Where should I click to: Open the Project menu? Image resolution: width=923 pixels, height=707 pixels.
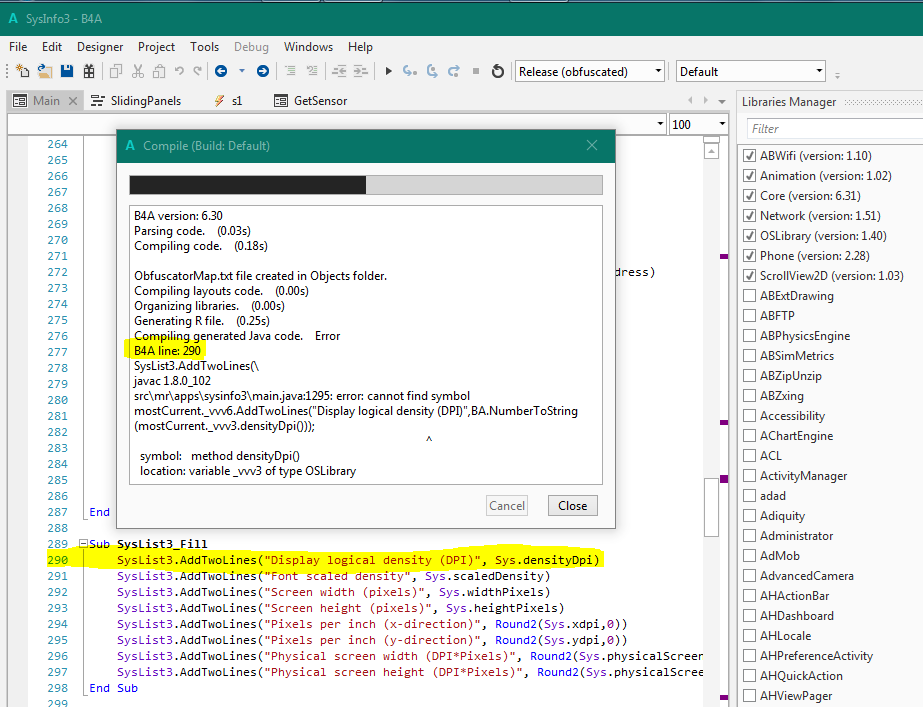click(x=156, y=47)
